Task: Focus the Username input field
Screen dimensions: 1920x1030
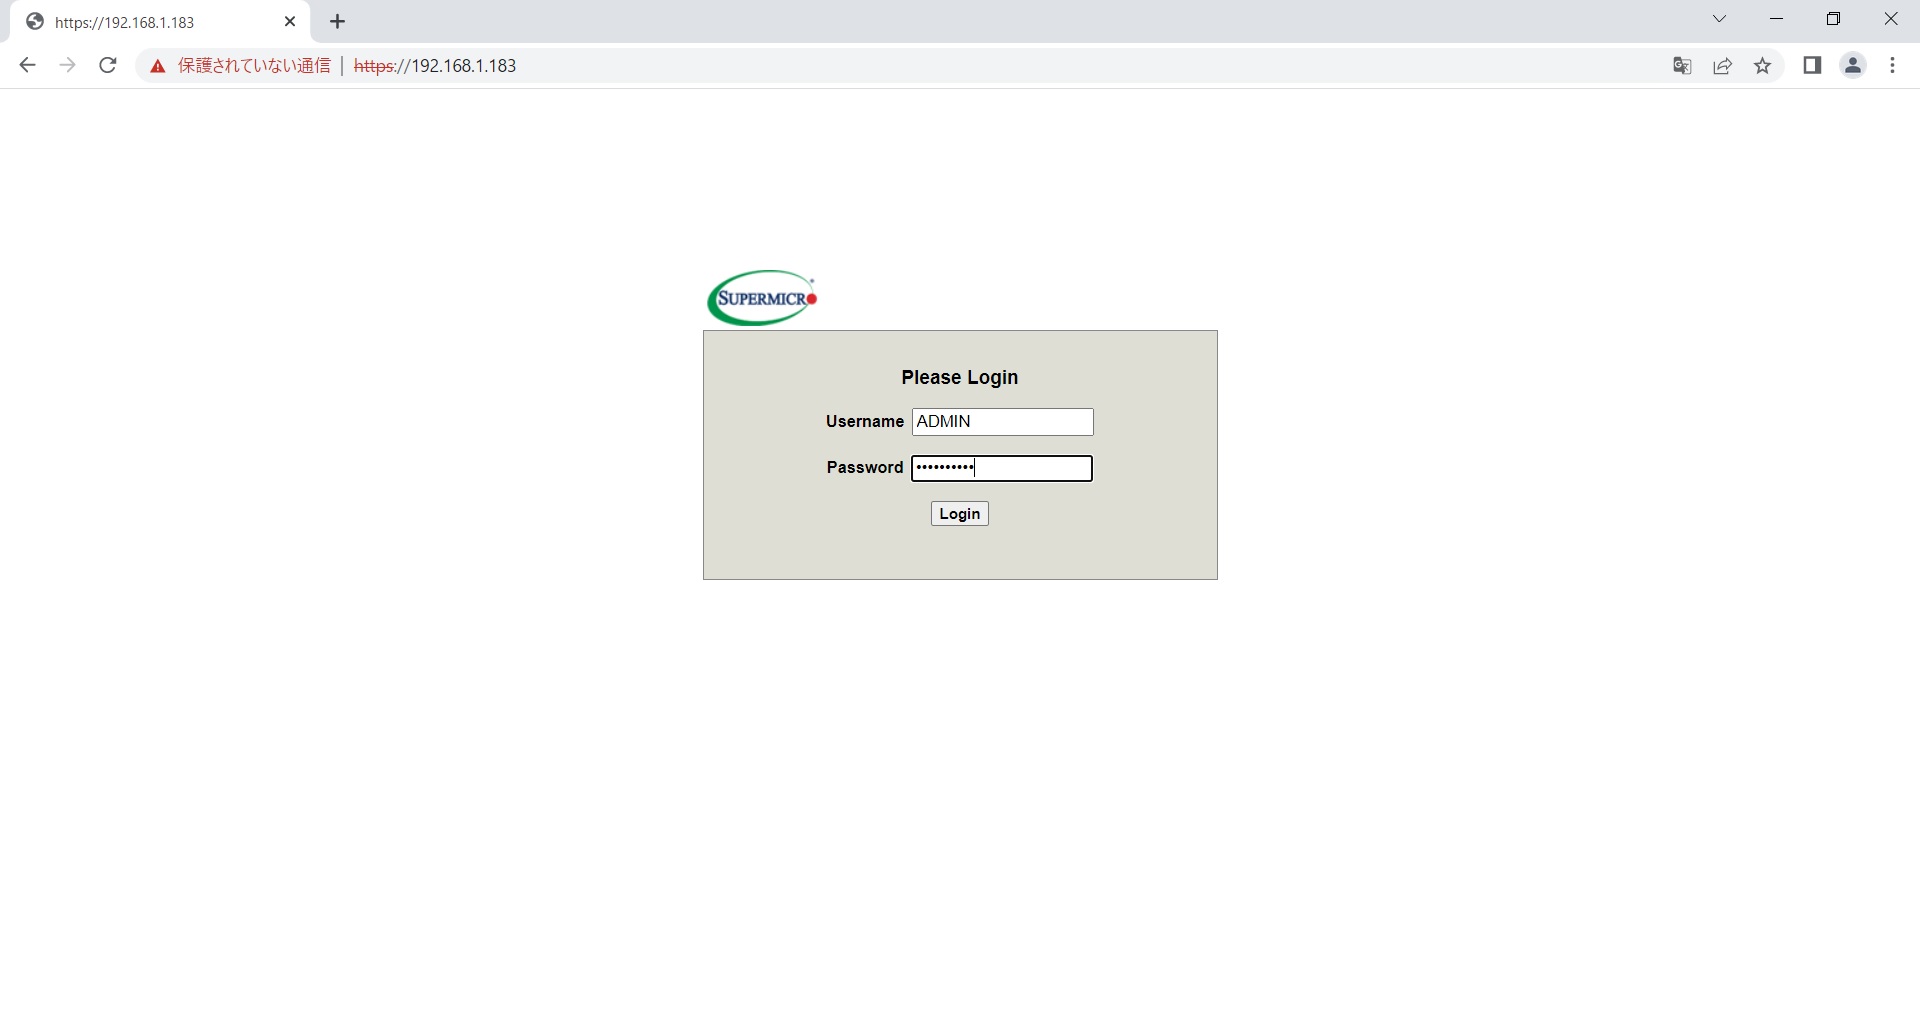Action: [x=1002, y=422]
